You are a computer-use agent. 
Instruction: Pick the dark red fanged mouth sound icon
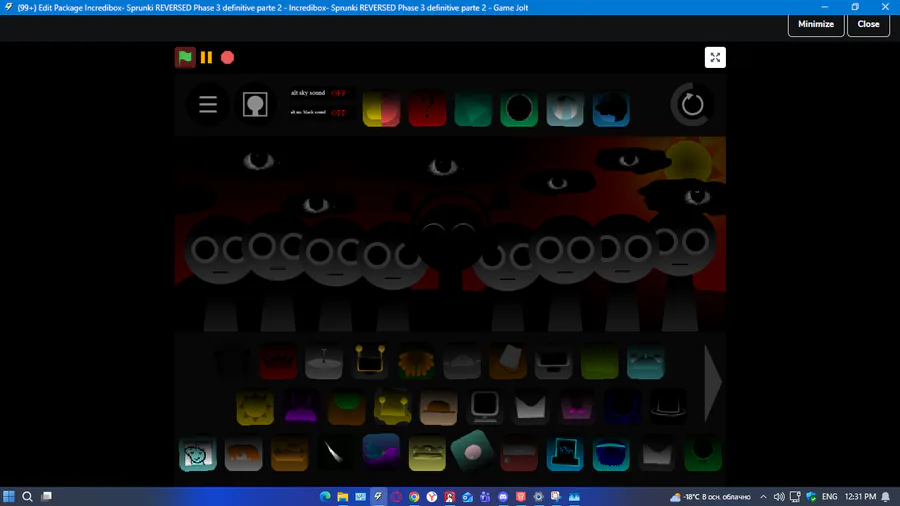[x=278, y=361]
